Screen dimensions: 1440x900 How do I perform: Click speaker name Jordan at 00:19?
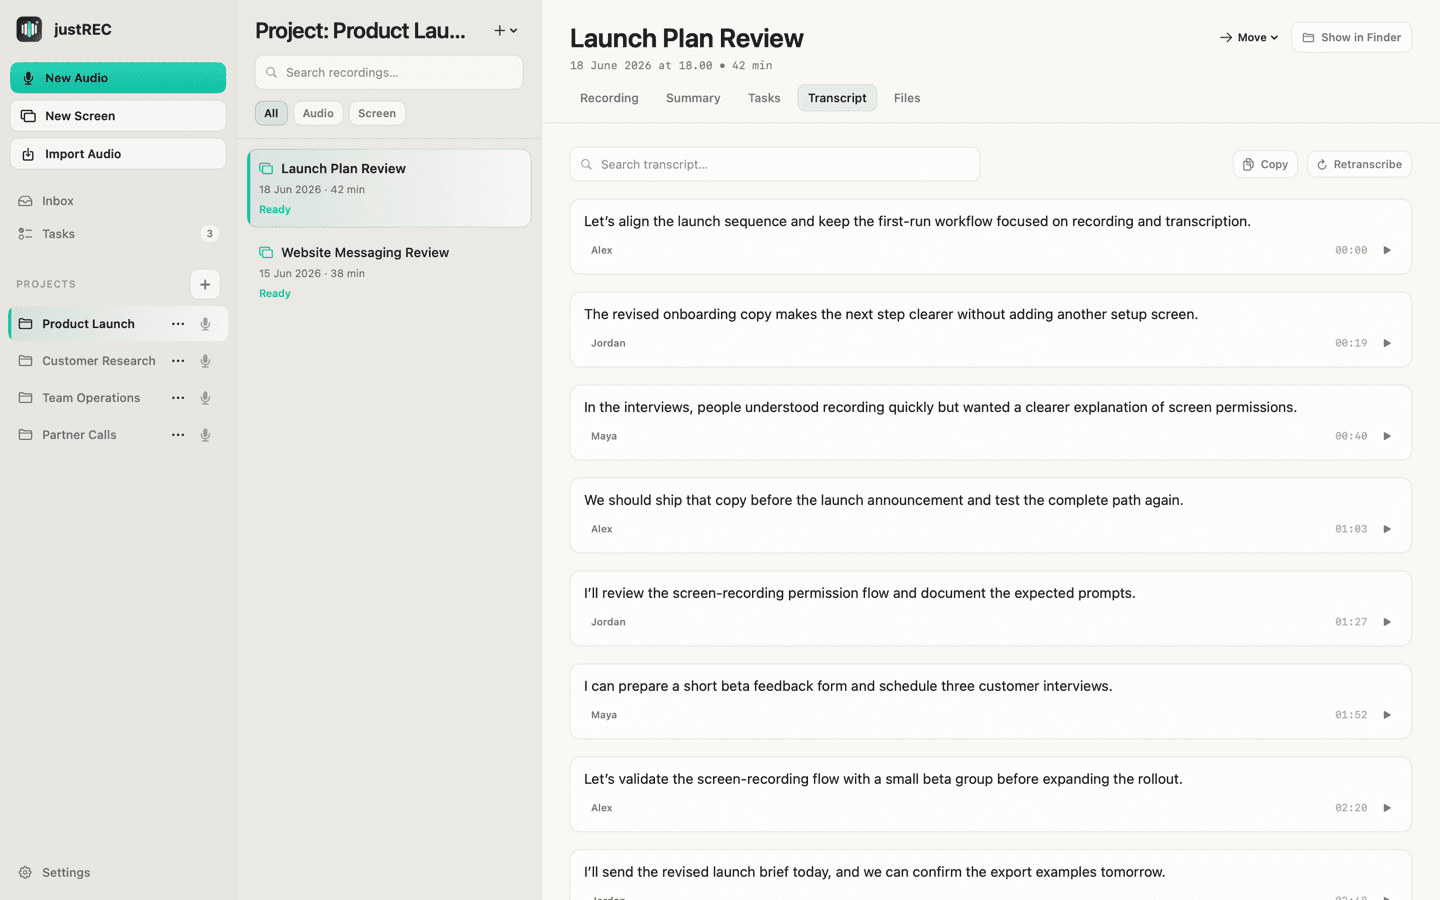point(608,343)
